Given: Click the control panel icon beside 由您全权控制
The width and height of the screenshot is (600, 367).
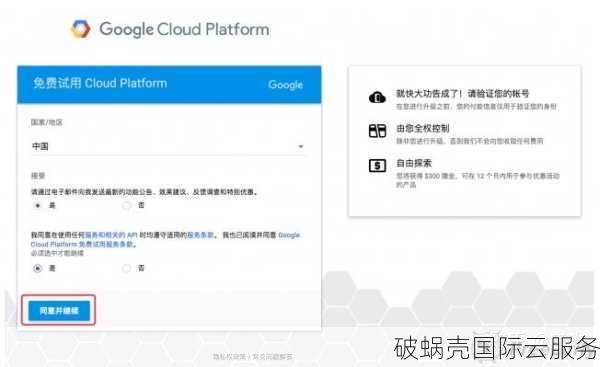Looking at the screenshot, I should click(x=377, y=131).
